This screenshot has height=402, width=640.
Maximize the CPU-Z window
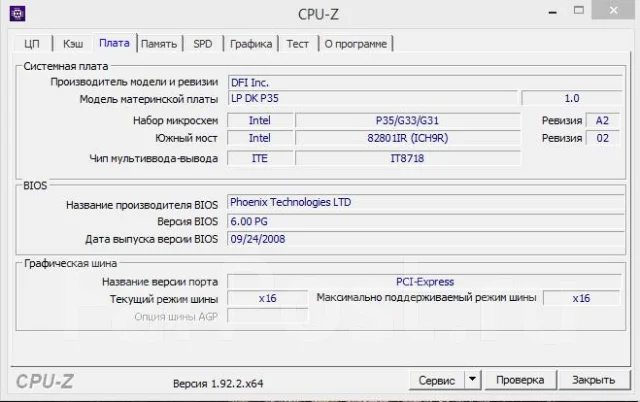click(x=579, y=10)
